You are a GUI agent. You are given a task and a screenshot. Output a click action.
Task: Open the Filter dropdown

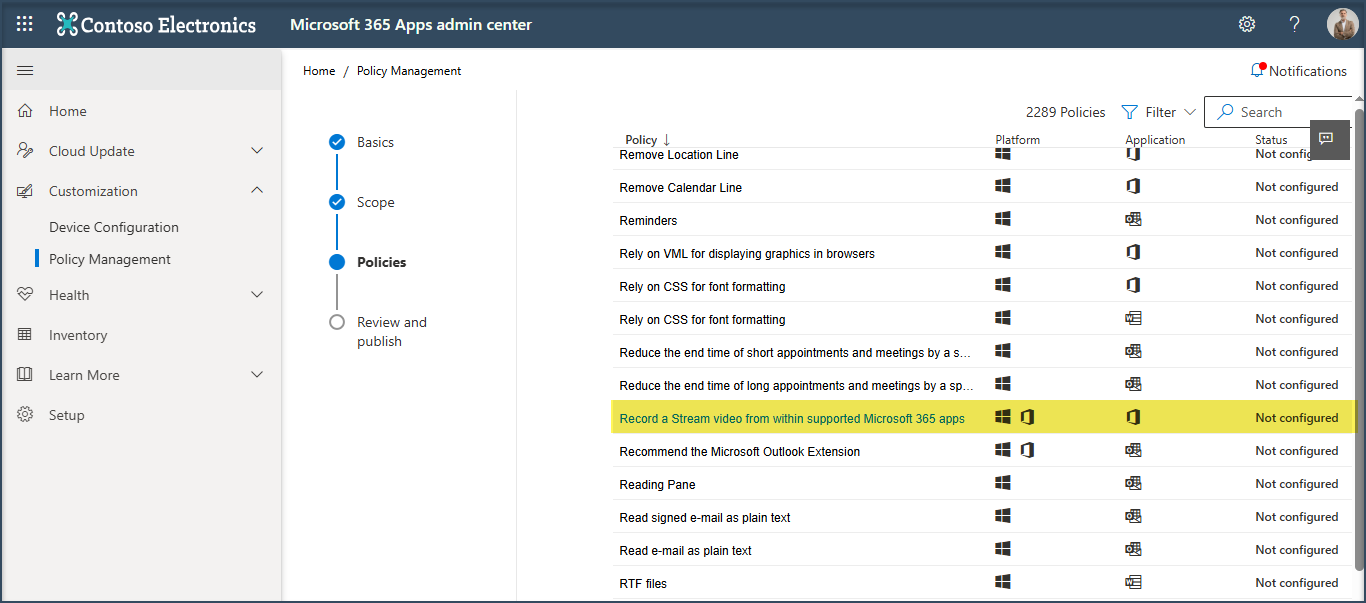1158,112
